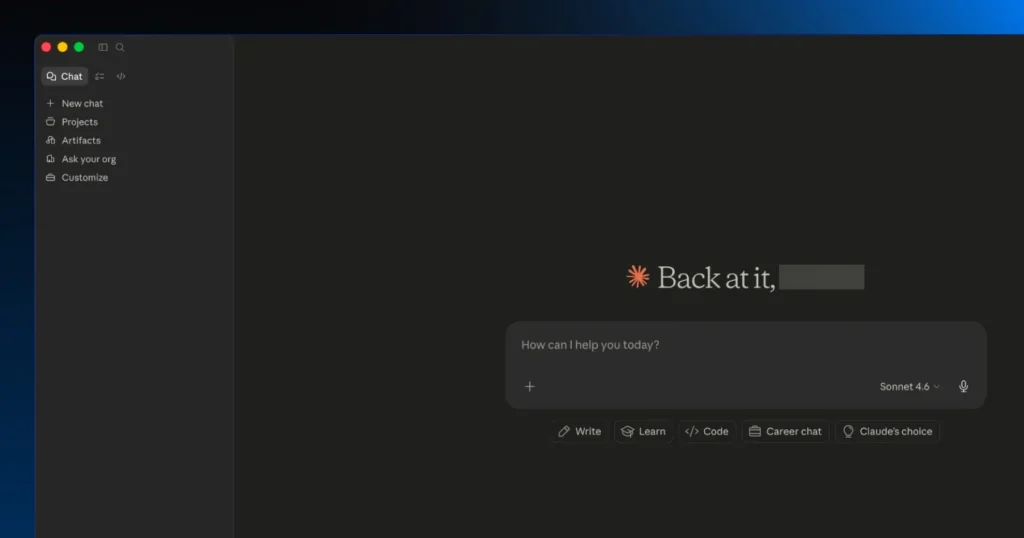Switch to the tasks list tab icon
Viewport: 1024px width, 538px height.
tap(99, 76)
